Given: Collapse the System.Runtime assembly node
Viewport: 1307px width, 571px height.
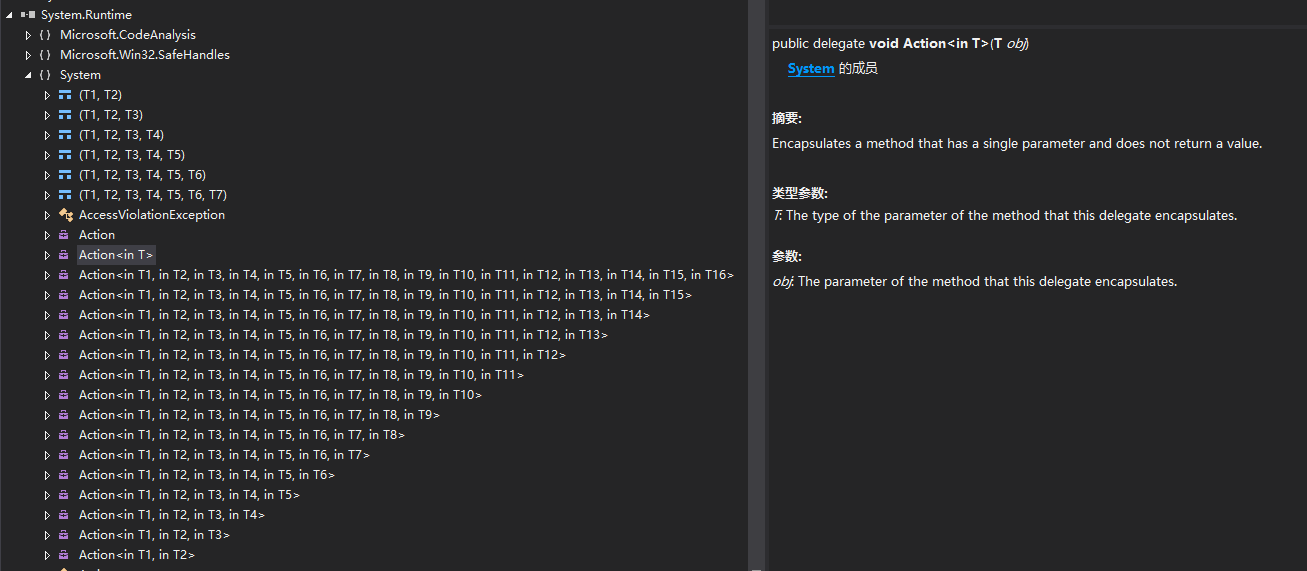Looking at the screenshot, I should coord(9,15).
